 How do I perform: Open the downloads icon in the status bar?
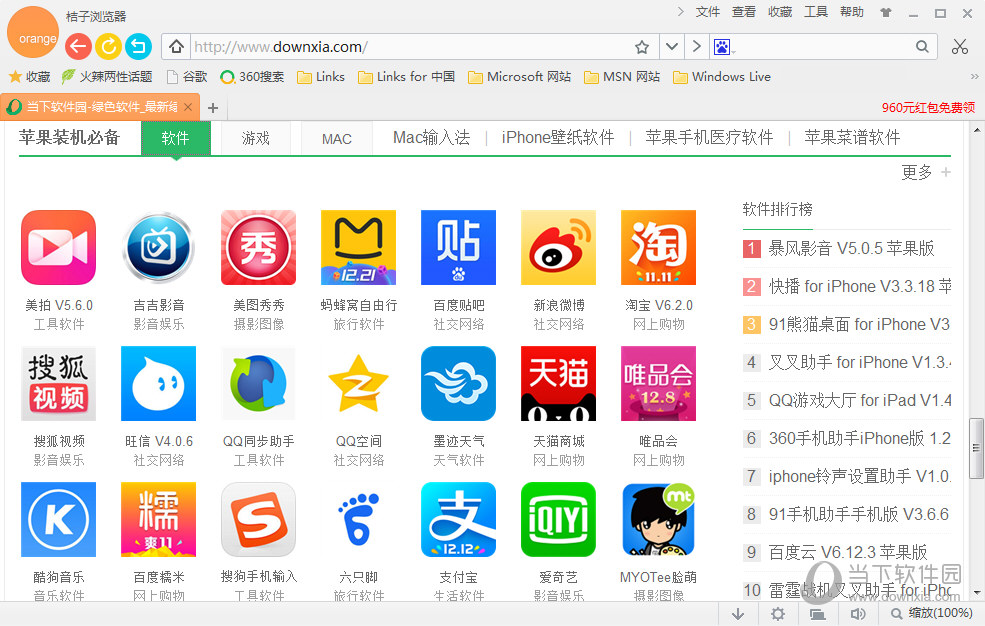(x=738, y=611)
